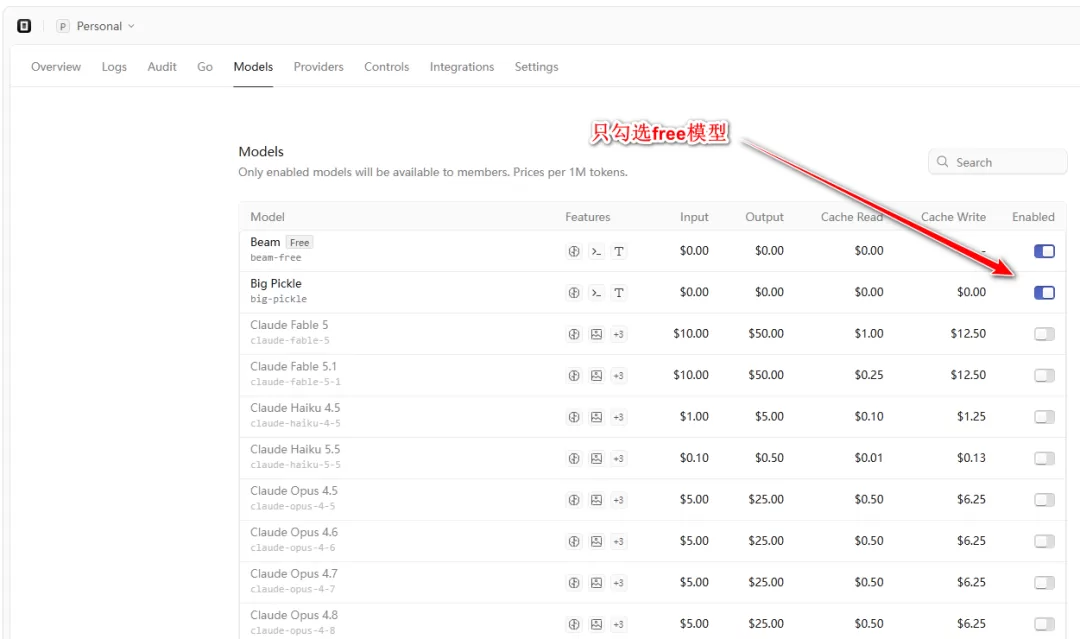Click the $50.00 output price for Claude Fable 5

click(766, 334)
